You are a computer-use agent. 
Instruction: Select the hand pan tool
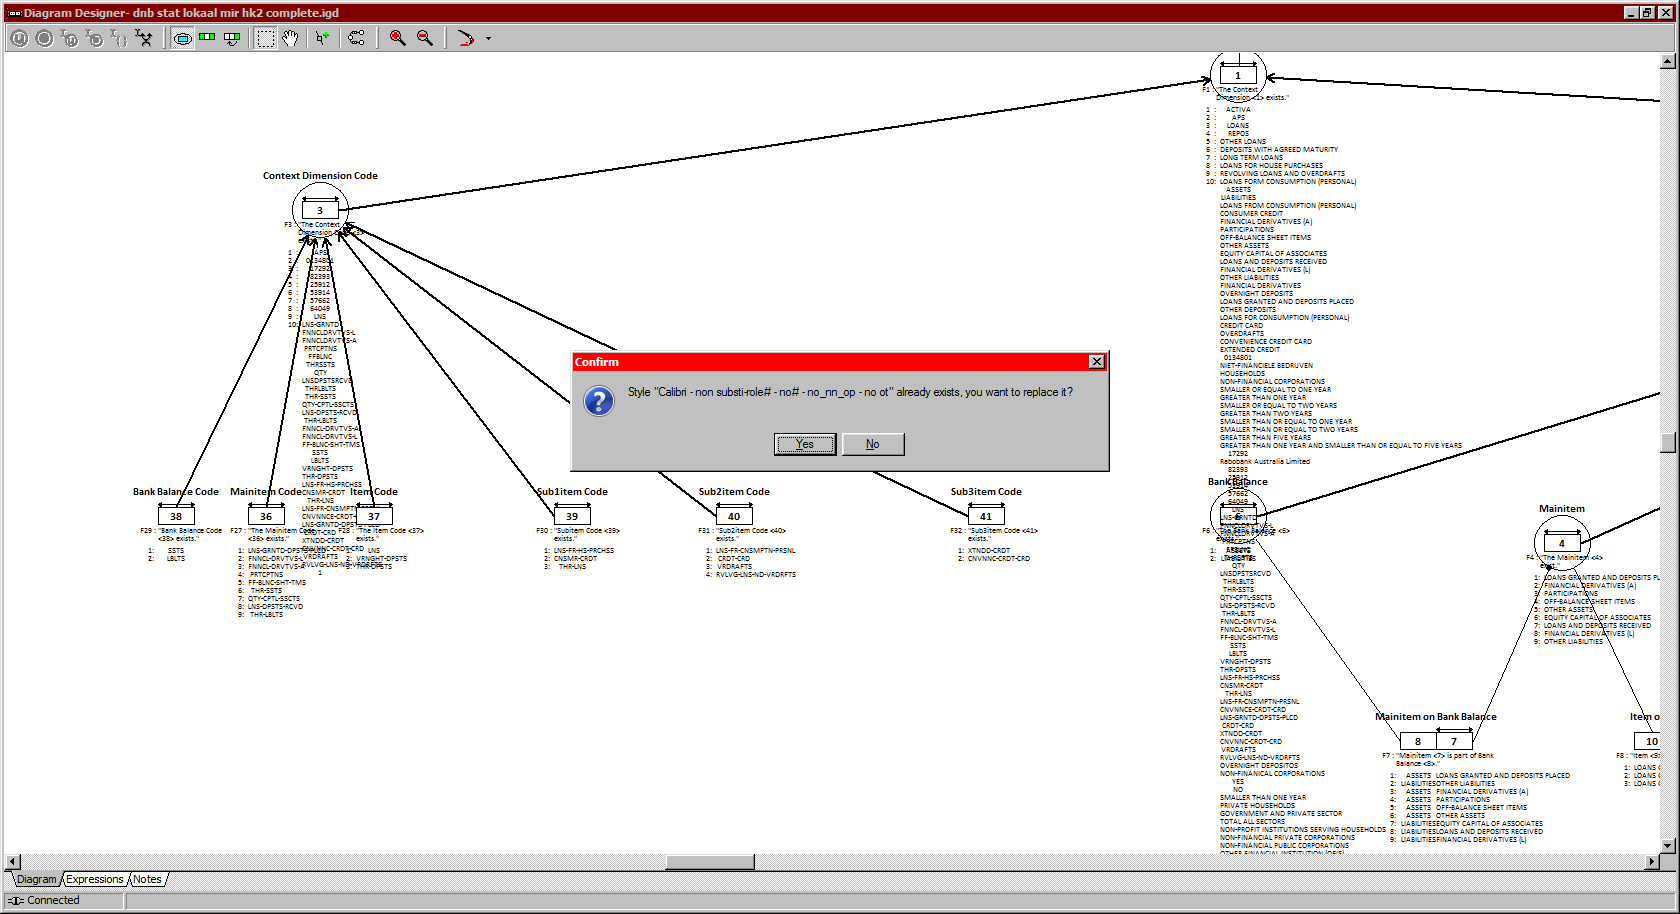click(x=290, y=38)
